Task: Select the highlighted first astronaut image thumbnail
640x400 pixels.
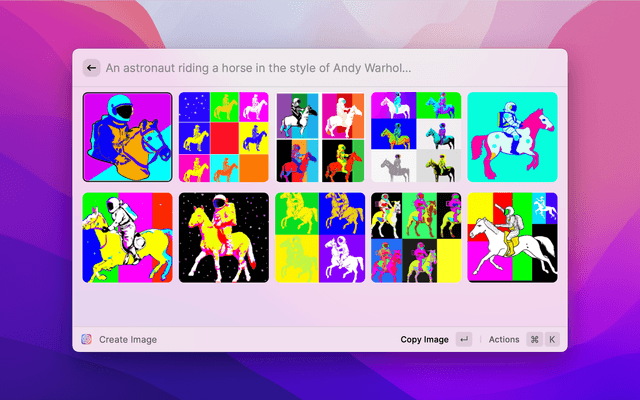Action: (127, 137)
